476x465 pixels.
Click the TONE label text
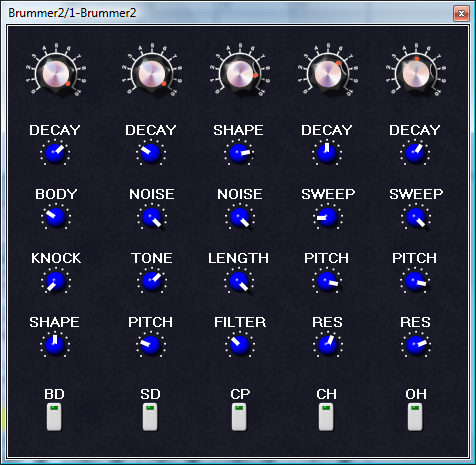[152, 258]
